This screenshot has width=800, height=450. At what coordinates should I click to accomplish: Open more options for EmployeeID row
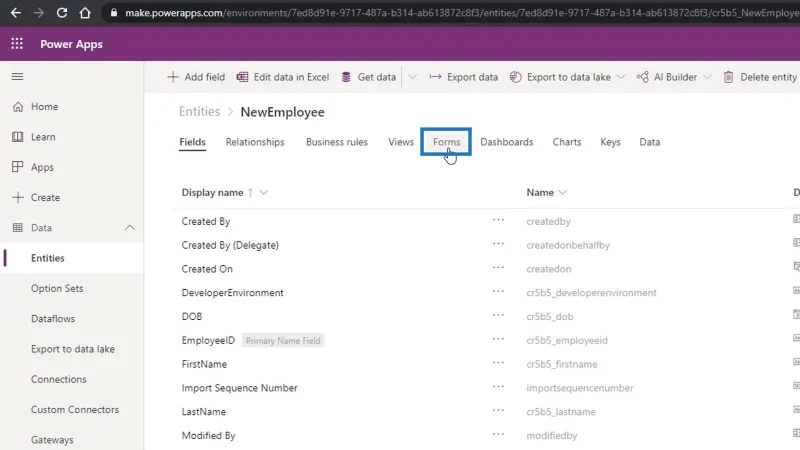(498, 339)
